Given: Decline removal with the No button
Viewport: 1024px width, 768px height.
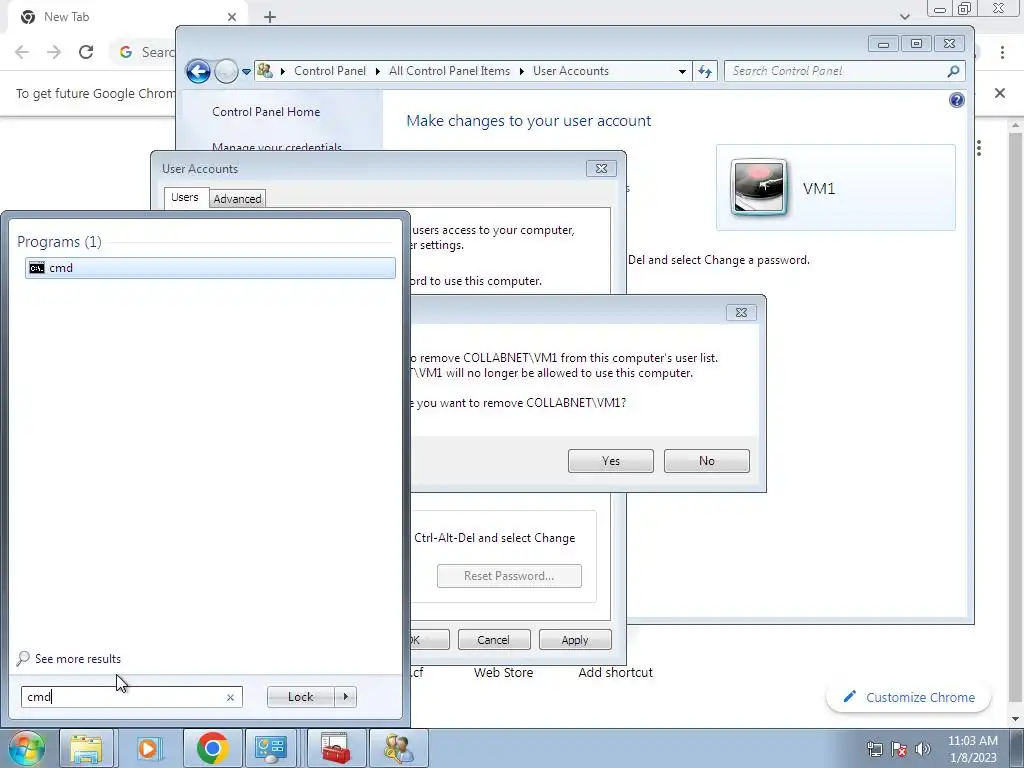Looking at the screenshot, I should click(x=707, y=461).
